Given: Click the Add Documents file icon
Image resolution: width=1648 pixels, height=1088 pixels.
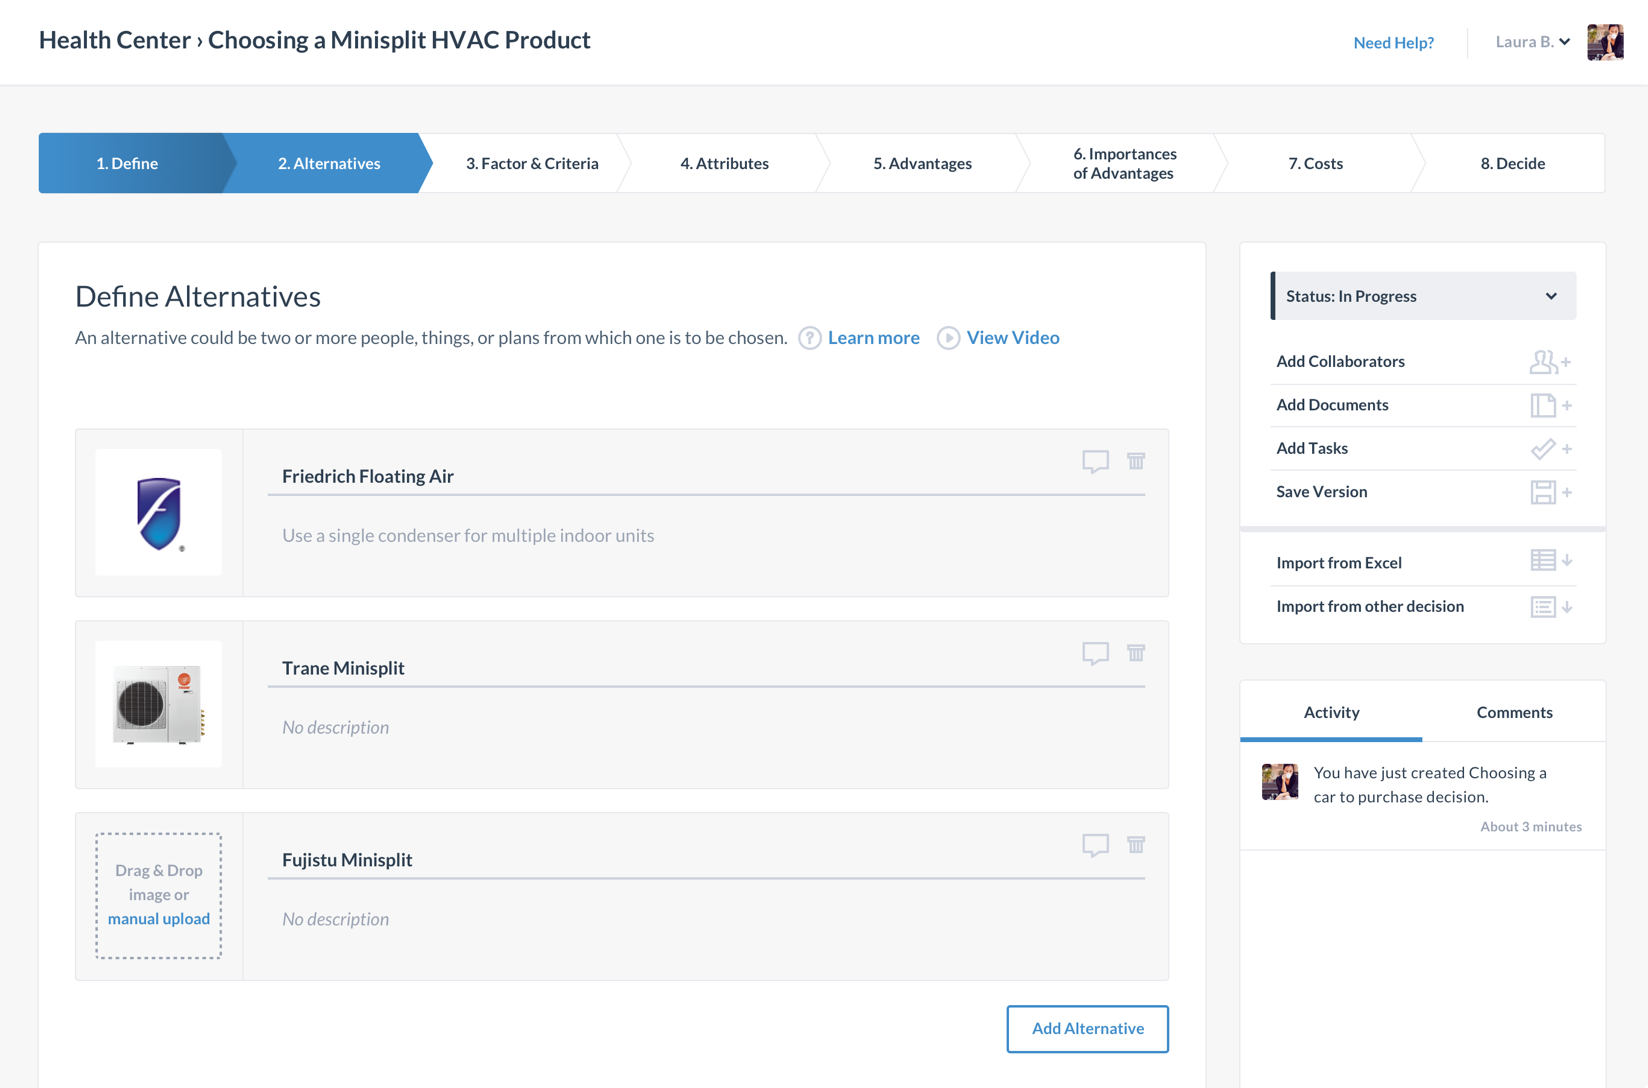Looking at the screenshot, I should coord(1549,405).
